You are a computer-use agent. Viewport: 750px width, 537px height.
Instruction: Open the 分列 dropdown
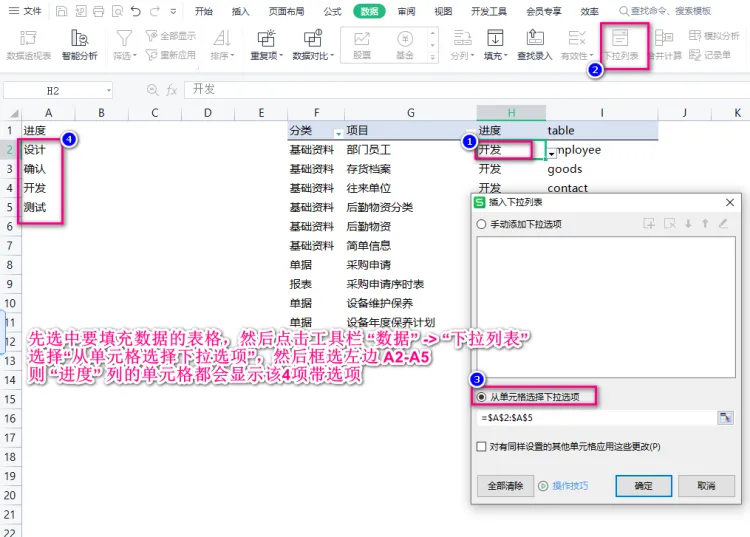(462, 45)
